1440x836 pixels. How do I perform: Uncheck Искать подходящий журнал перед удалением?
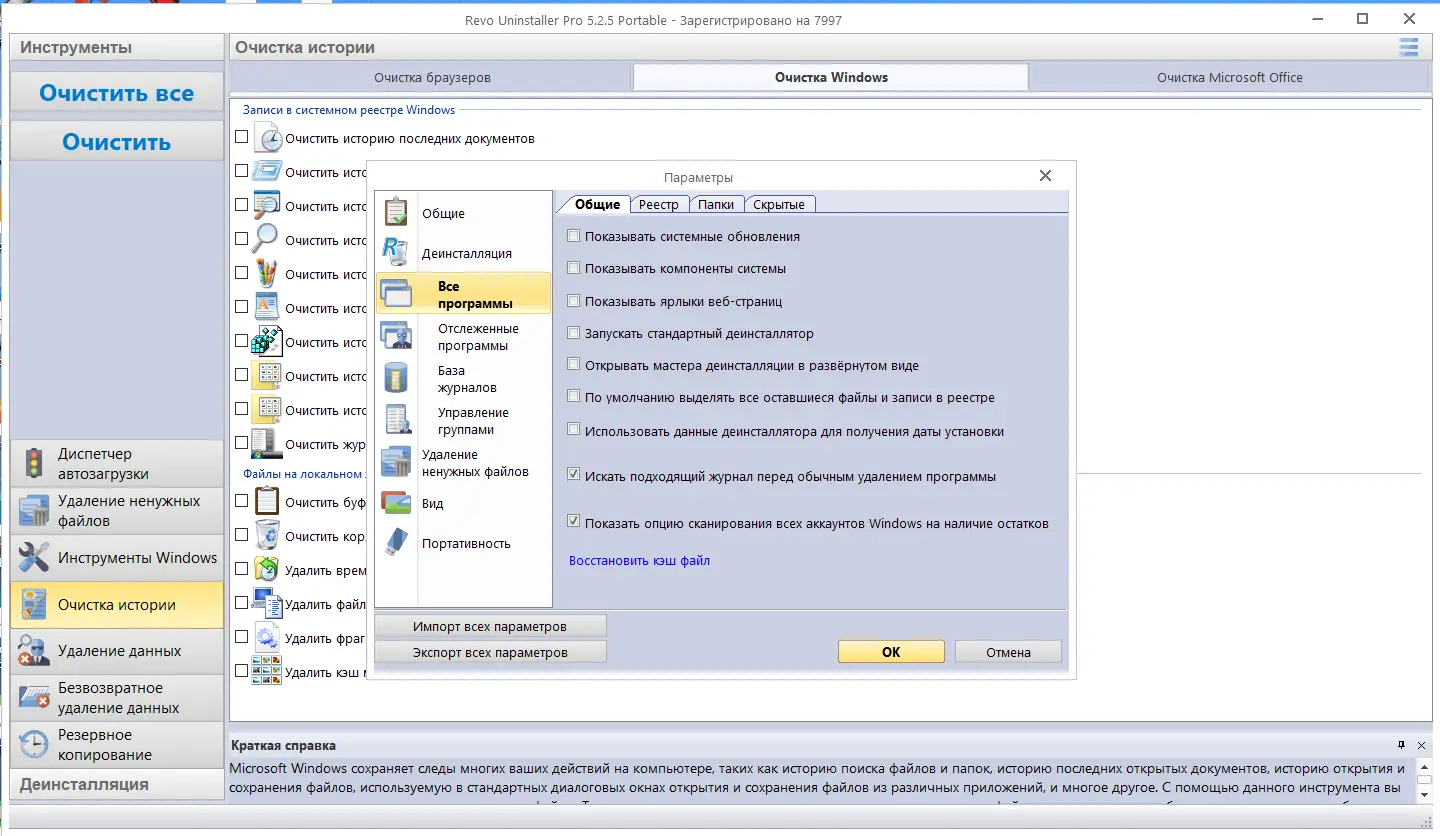(x=574, y=476)
